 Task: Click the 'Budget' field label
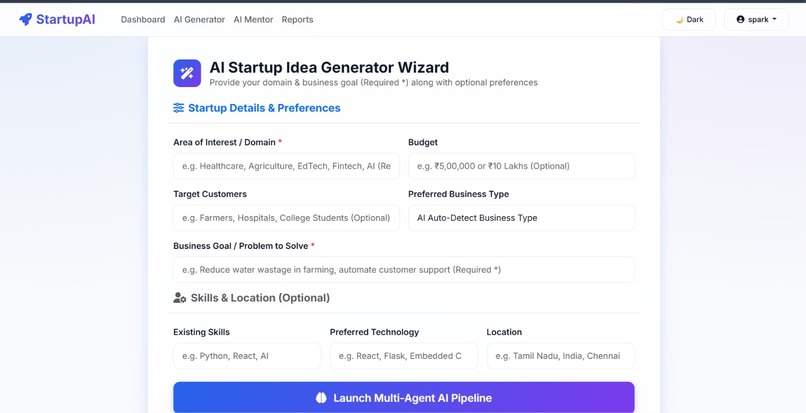click(423, 142)
